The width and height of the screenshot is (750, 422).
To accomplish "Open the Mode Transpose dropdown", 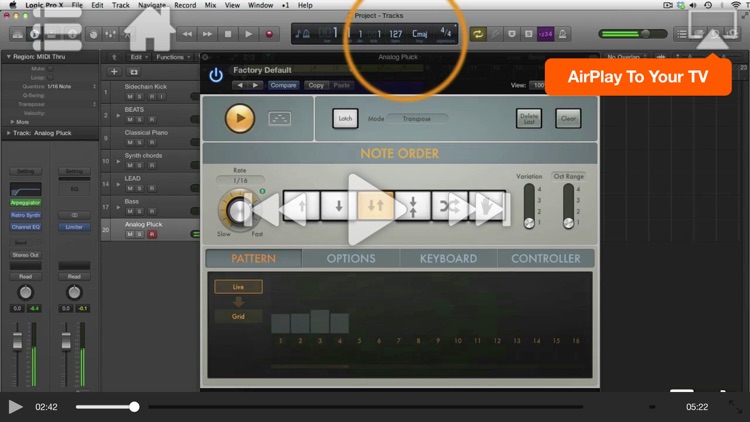I will [x=417, y=119].
